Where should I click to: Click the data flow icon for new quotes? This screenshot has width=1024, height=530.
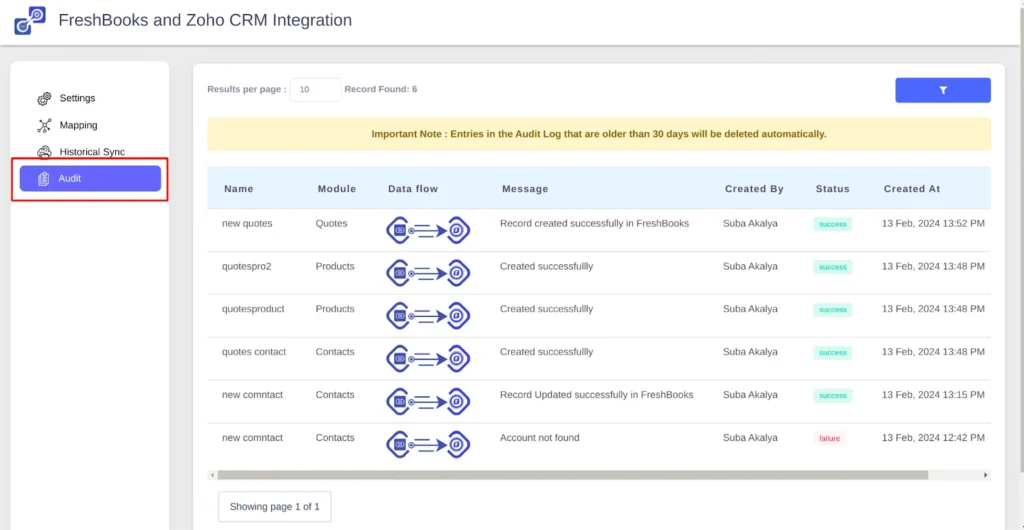click(428, 230)
